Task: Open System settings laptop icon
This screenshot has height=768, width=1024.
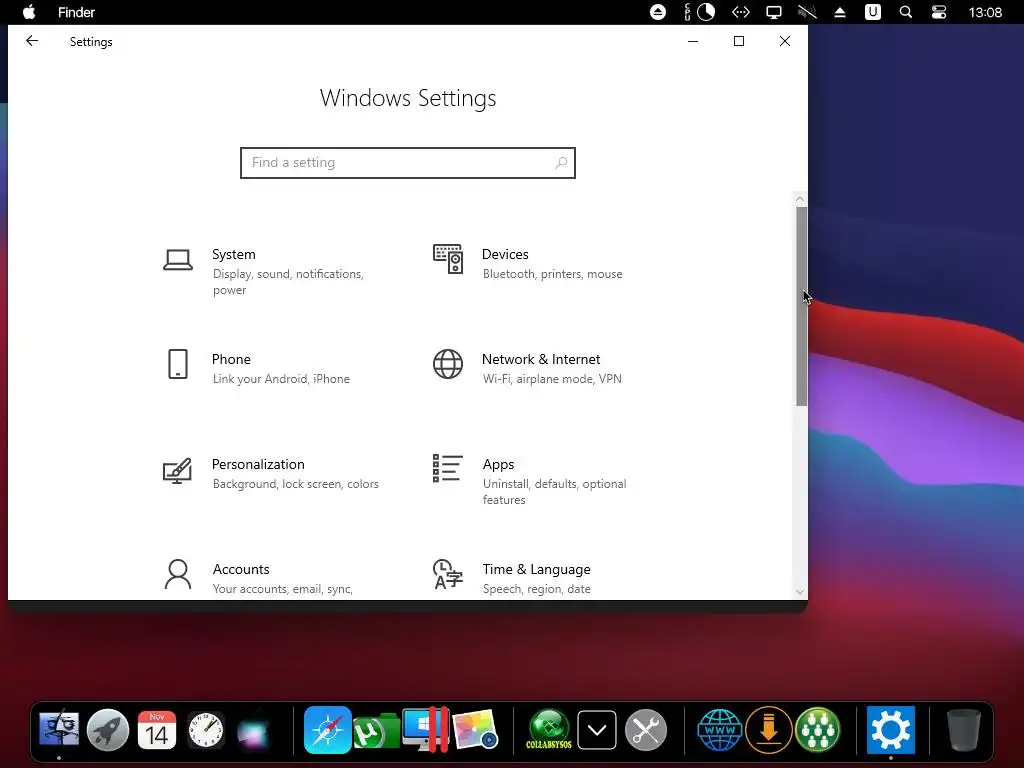Action: click(178, 260)
